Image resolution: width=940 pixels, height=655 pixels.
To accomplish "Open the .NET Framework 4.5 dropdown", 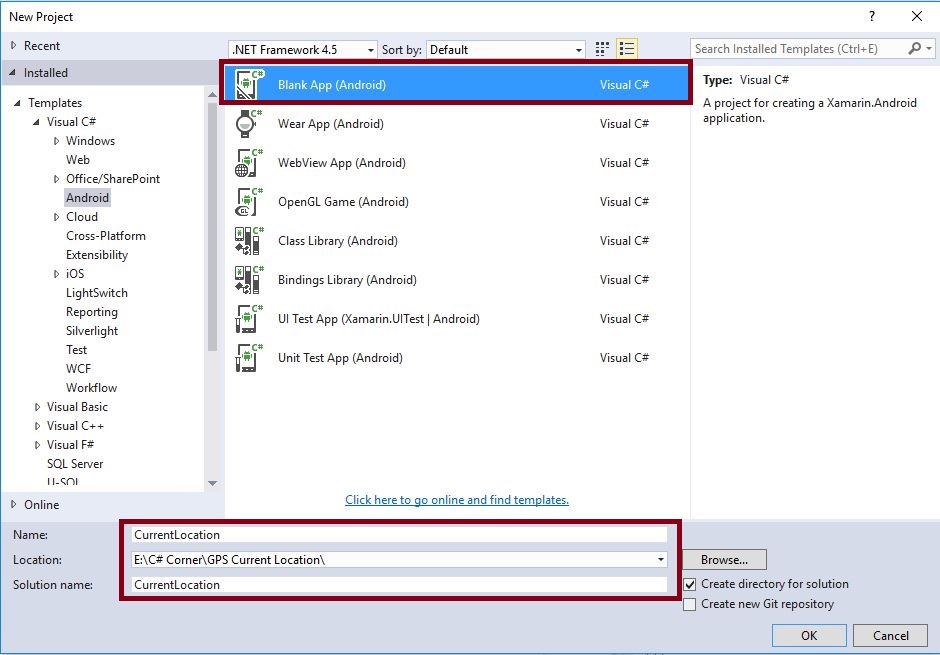I will [x=303, y=50].
